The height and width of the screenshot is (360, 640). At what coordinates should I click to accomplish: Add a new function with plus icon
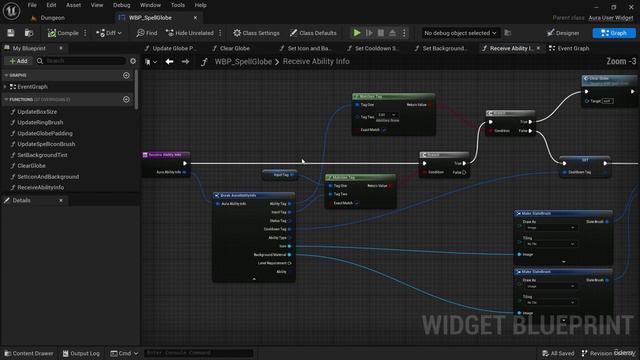pos(126,100)
